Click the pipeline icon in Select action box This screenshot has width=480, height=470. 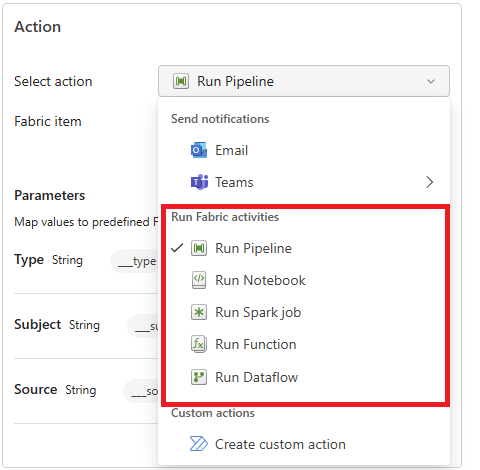(181, 81)
